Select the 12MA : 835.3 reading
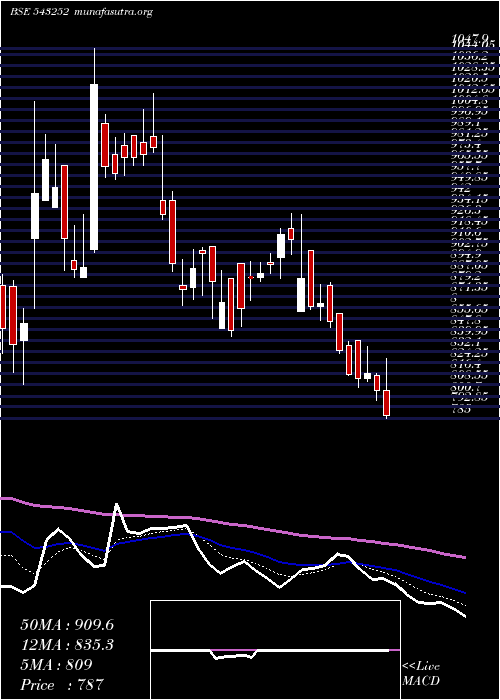500x700 pixels. pos(67,645)
